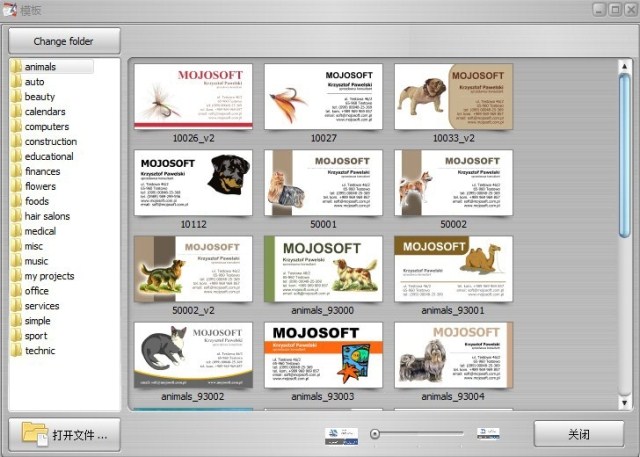The height and width of the screenshot is (457, 640).
Task: Click the Change folder button
Action: coord(64,41)
